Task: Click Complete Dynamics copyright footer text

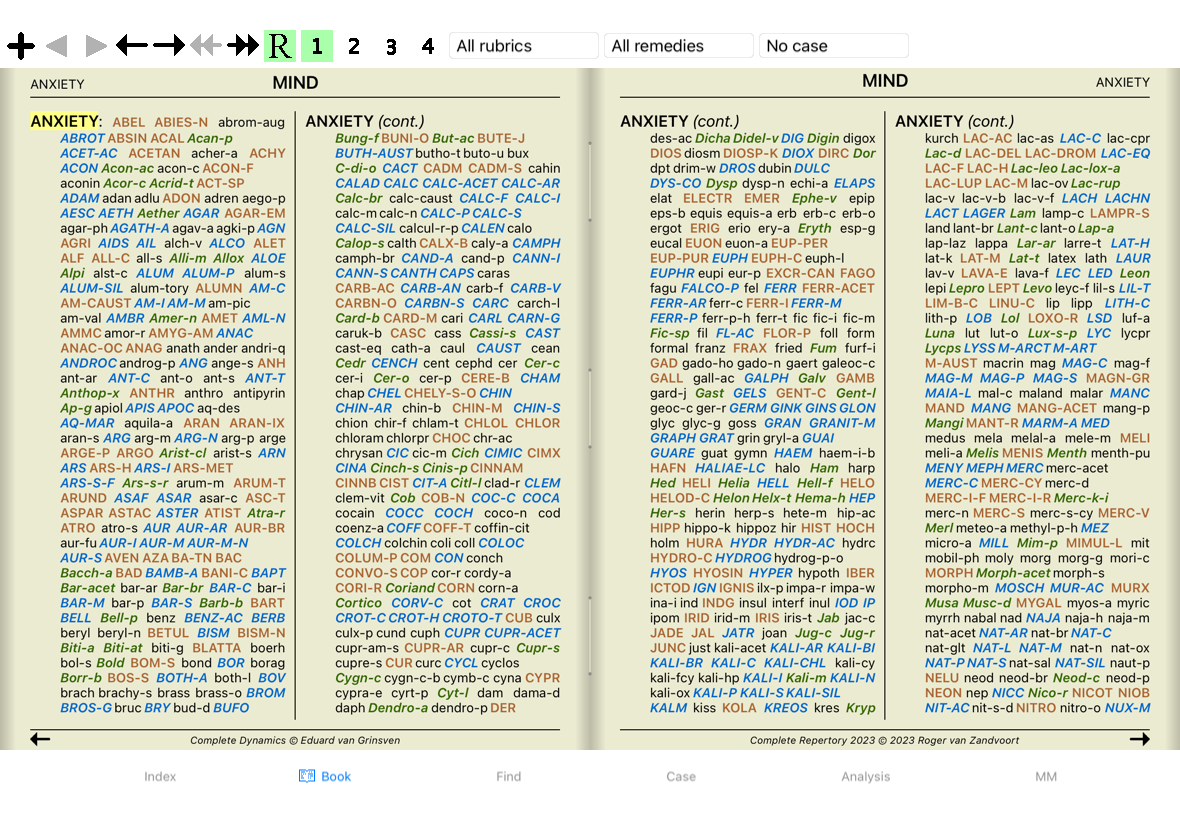Action: coord(295,740)
